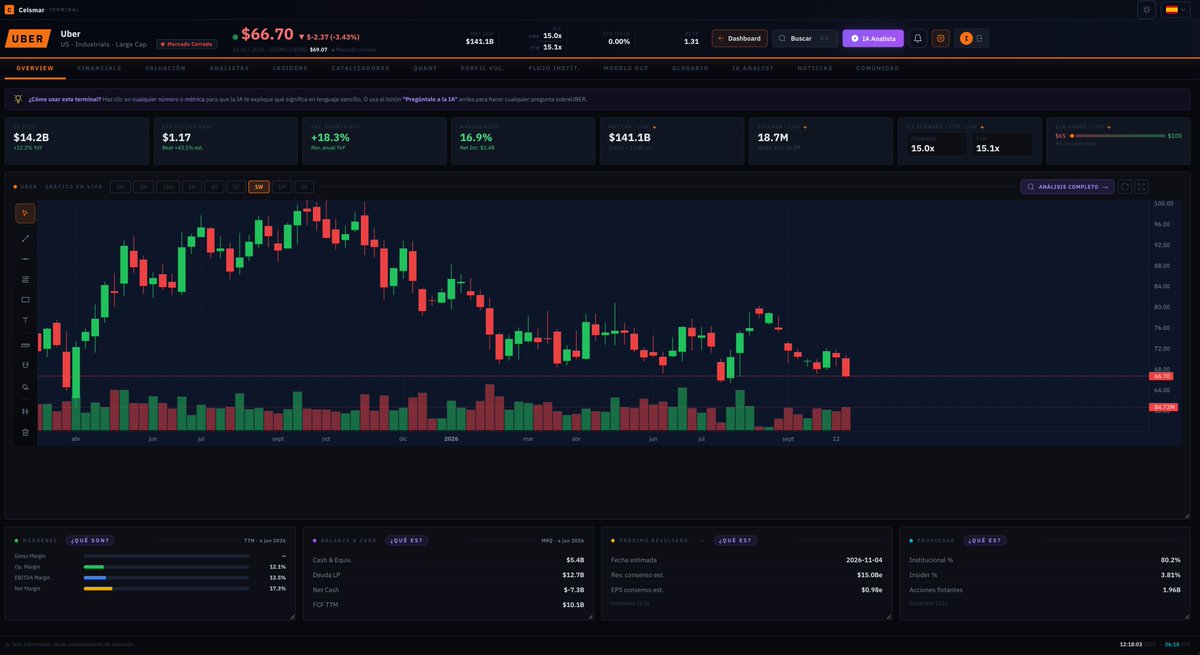The width and height of the screenshot is (1200, 655).
Task: Open the Noticias tab
Action: pyautogui.click(x=815, y=68)
